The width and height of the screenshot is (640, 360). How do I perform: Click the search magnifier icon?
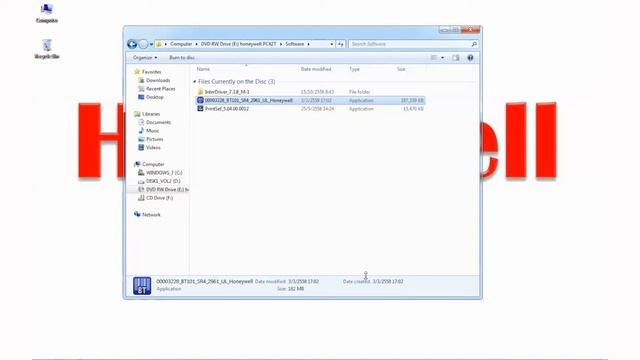click(474, 44)
